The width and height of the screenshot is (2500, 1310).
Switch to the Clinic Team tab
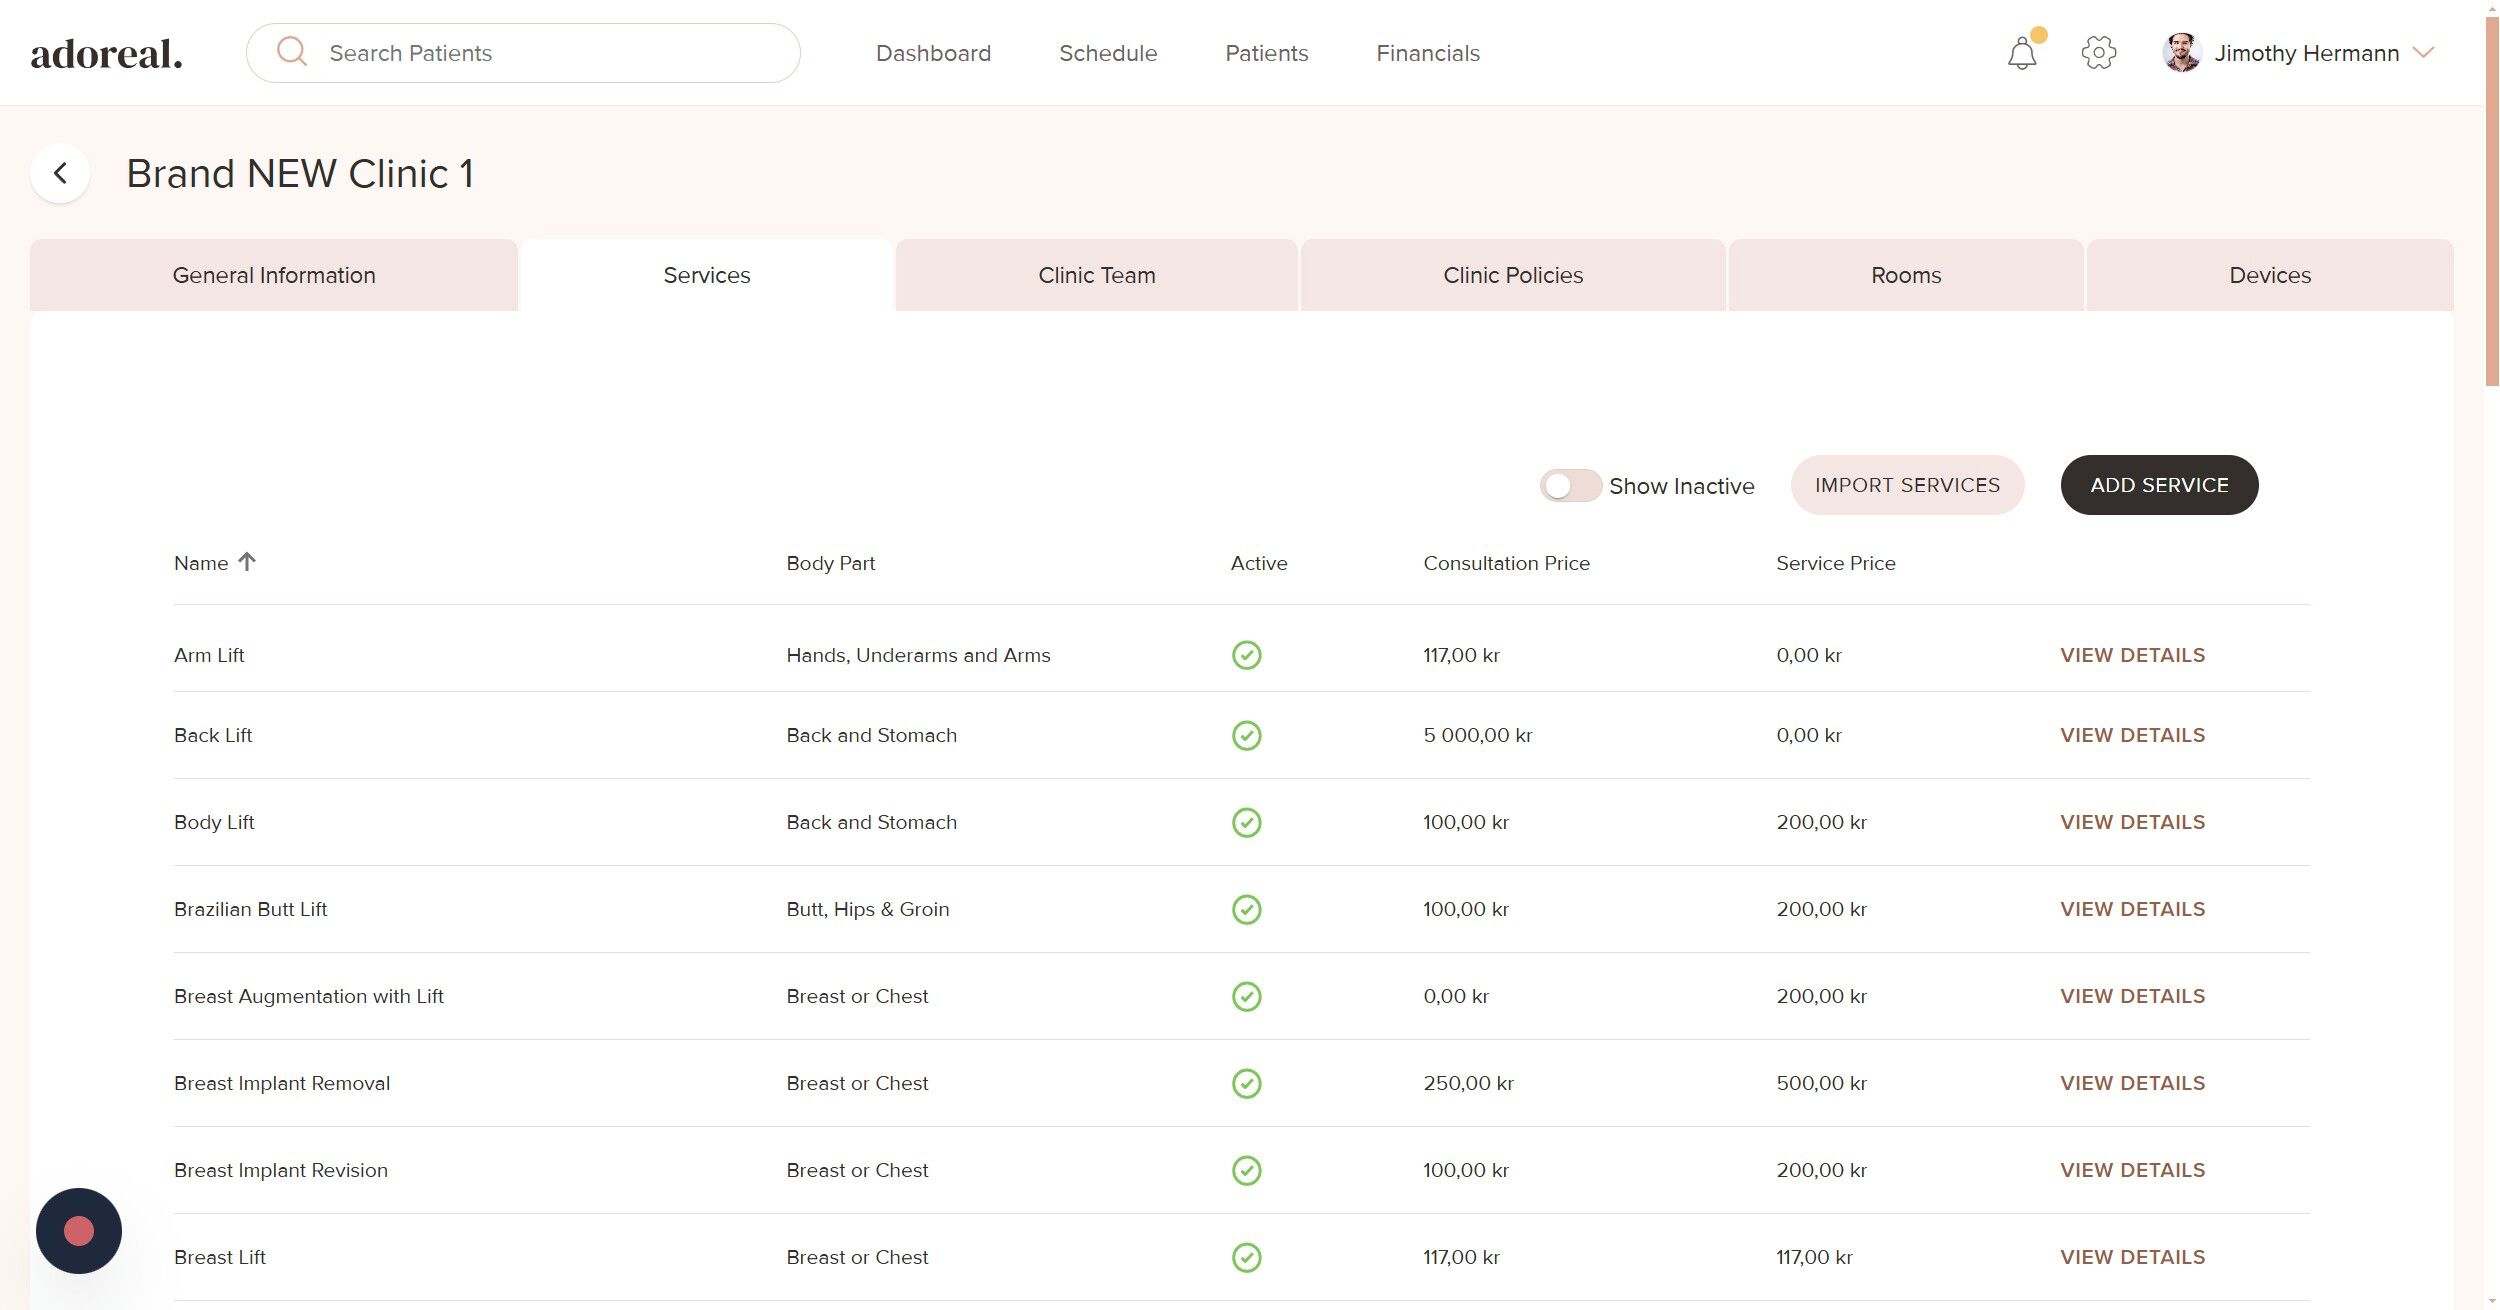[x=1096, y=275]
